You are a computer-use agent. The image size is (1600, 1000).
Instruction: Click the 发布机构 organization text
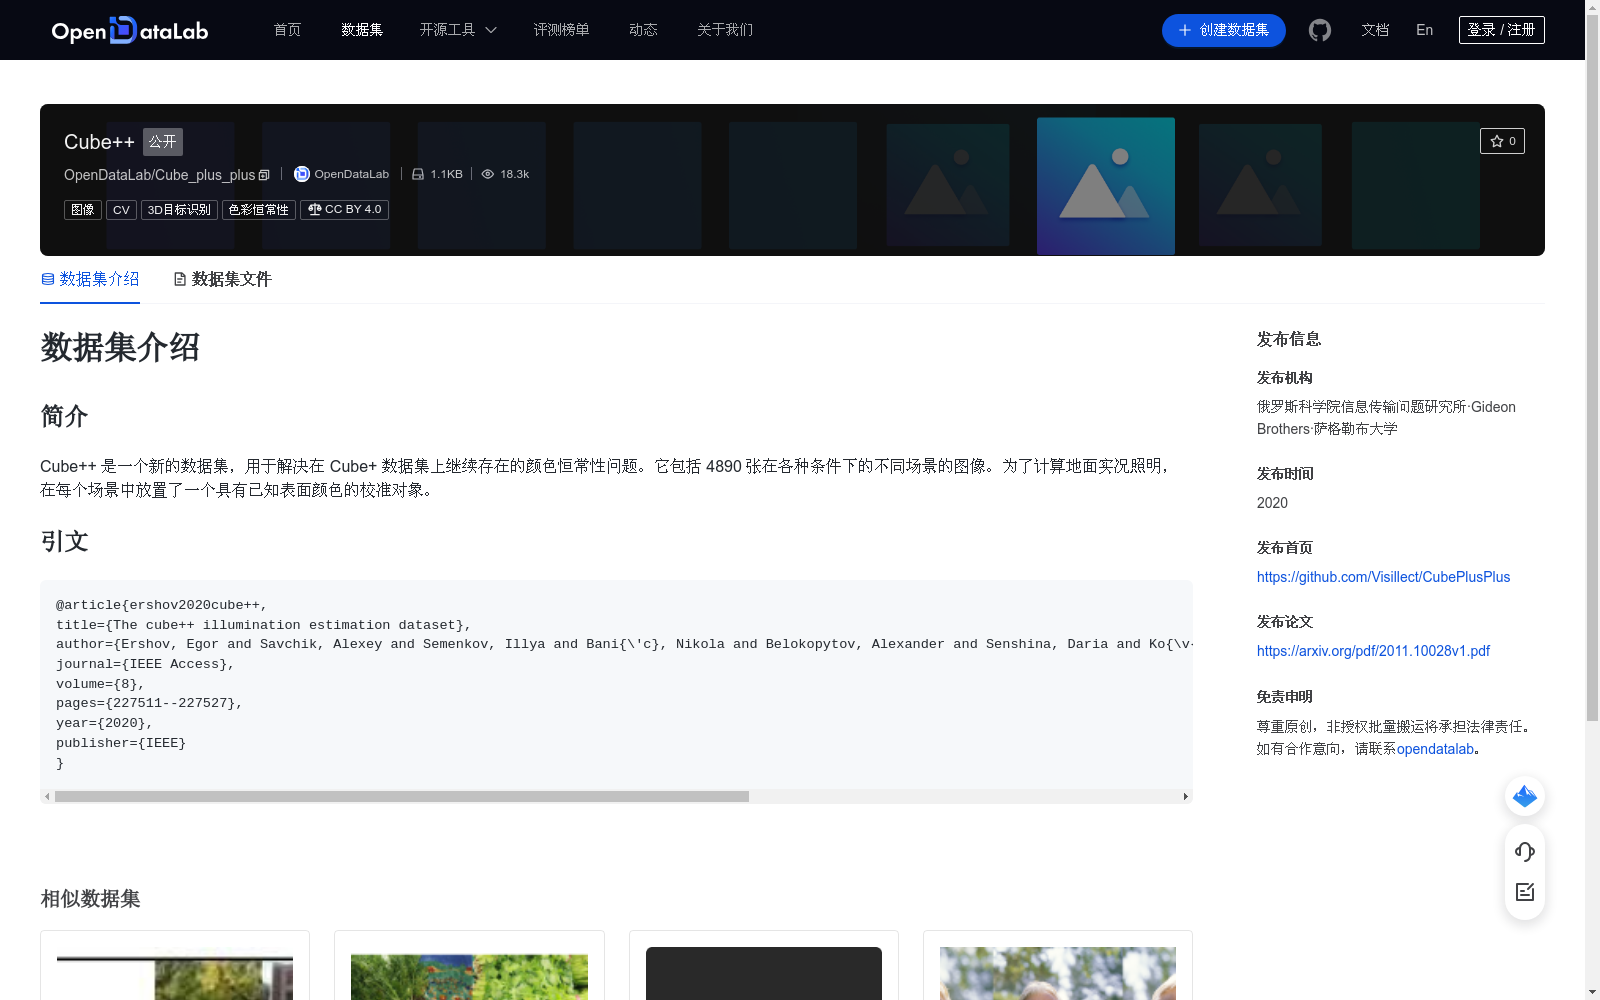(1386, 418)
